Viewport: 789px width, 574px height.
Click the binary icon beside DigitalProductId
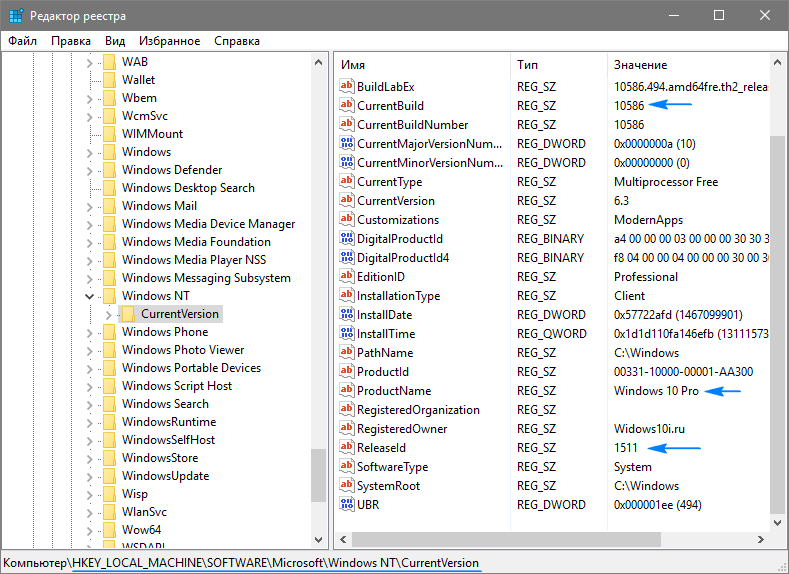click(347, 239)
